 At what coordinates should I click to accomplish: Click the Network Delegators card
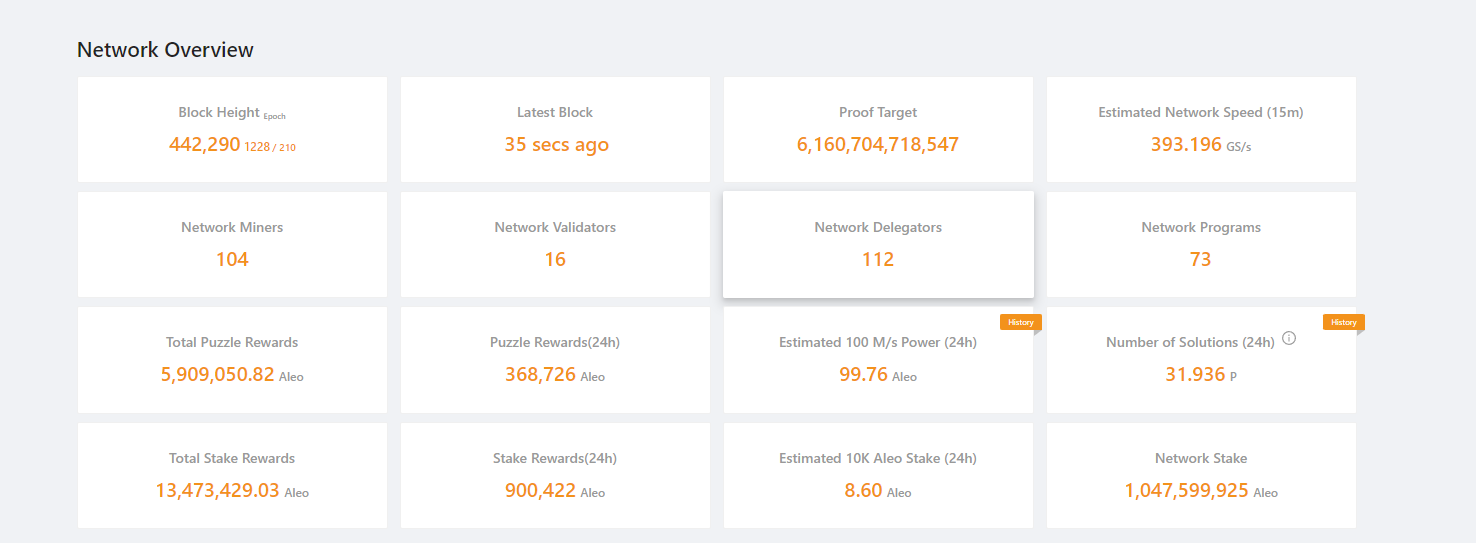[878, 245]
